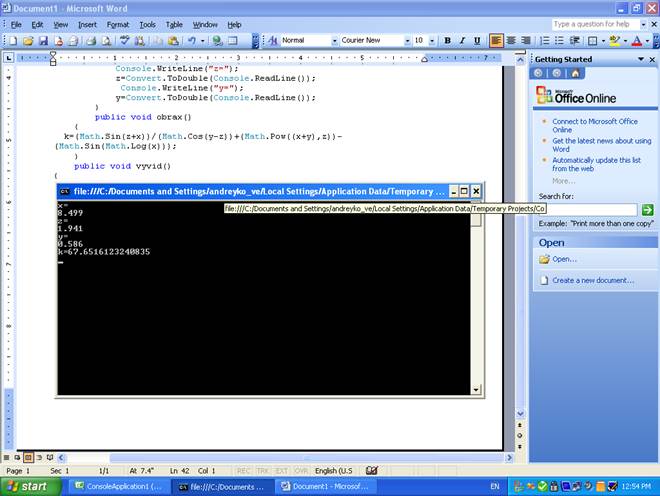The height and width of the screenshot is (496, 660).
Task: Click the Windows start button
Action: point(30,486)
